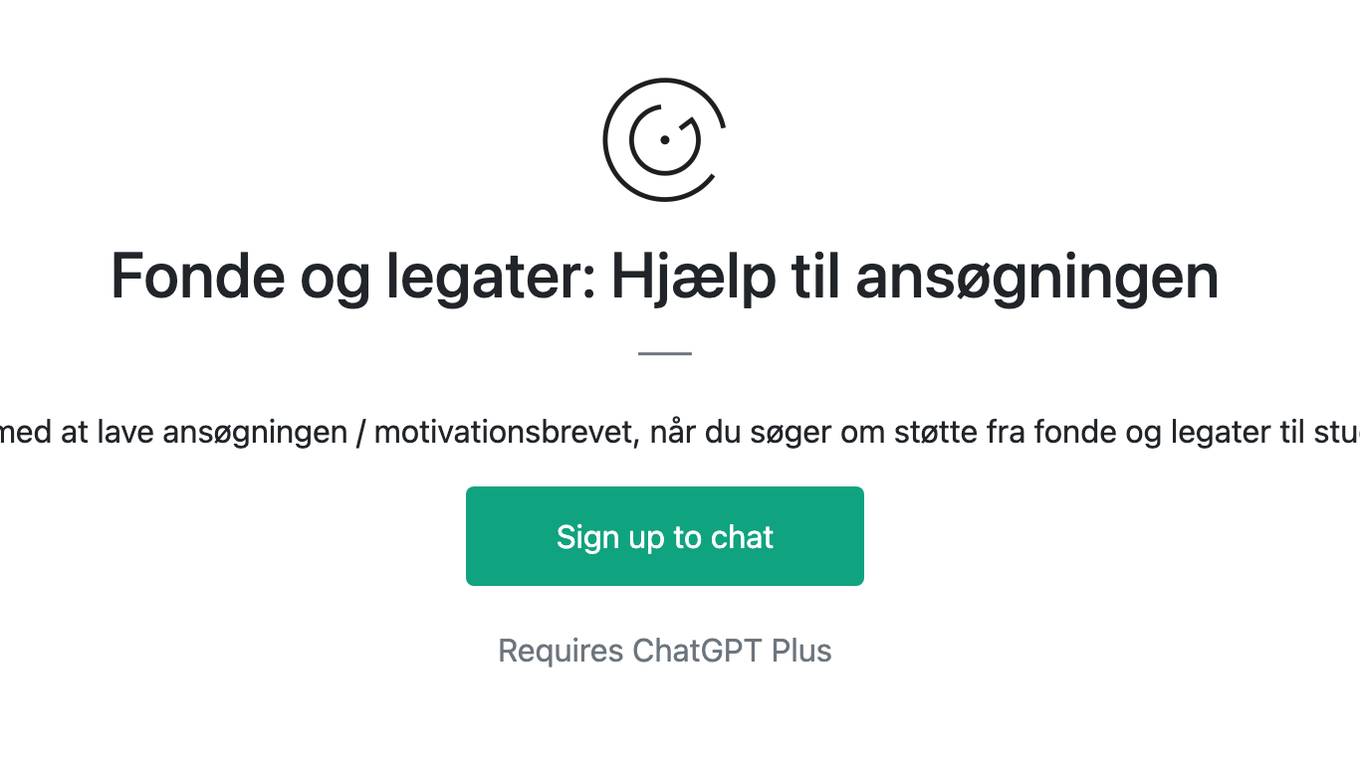Click the word Sign on the green button
1360x764 pixels.
(x=587, y=537)
